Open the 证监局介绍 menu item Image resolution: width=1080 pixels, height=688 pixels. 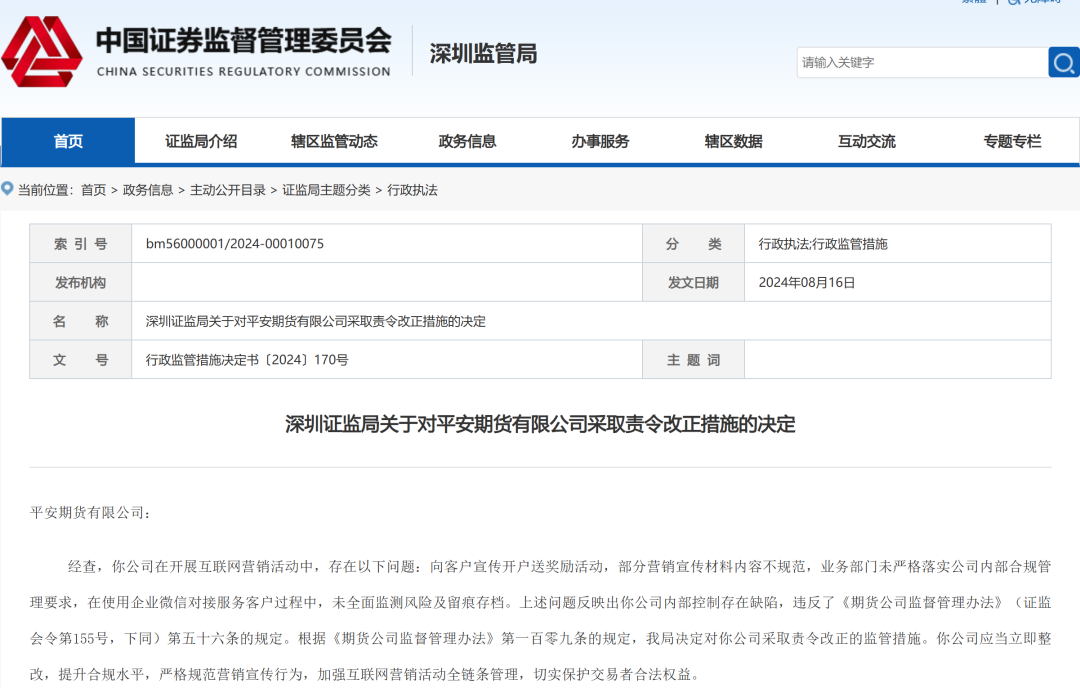(201, 141)
